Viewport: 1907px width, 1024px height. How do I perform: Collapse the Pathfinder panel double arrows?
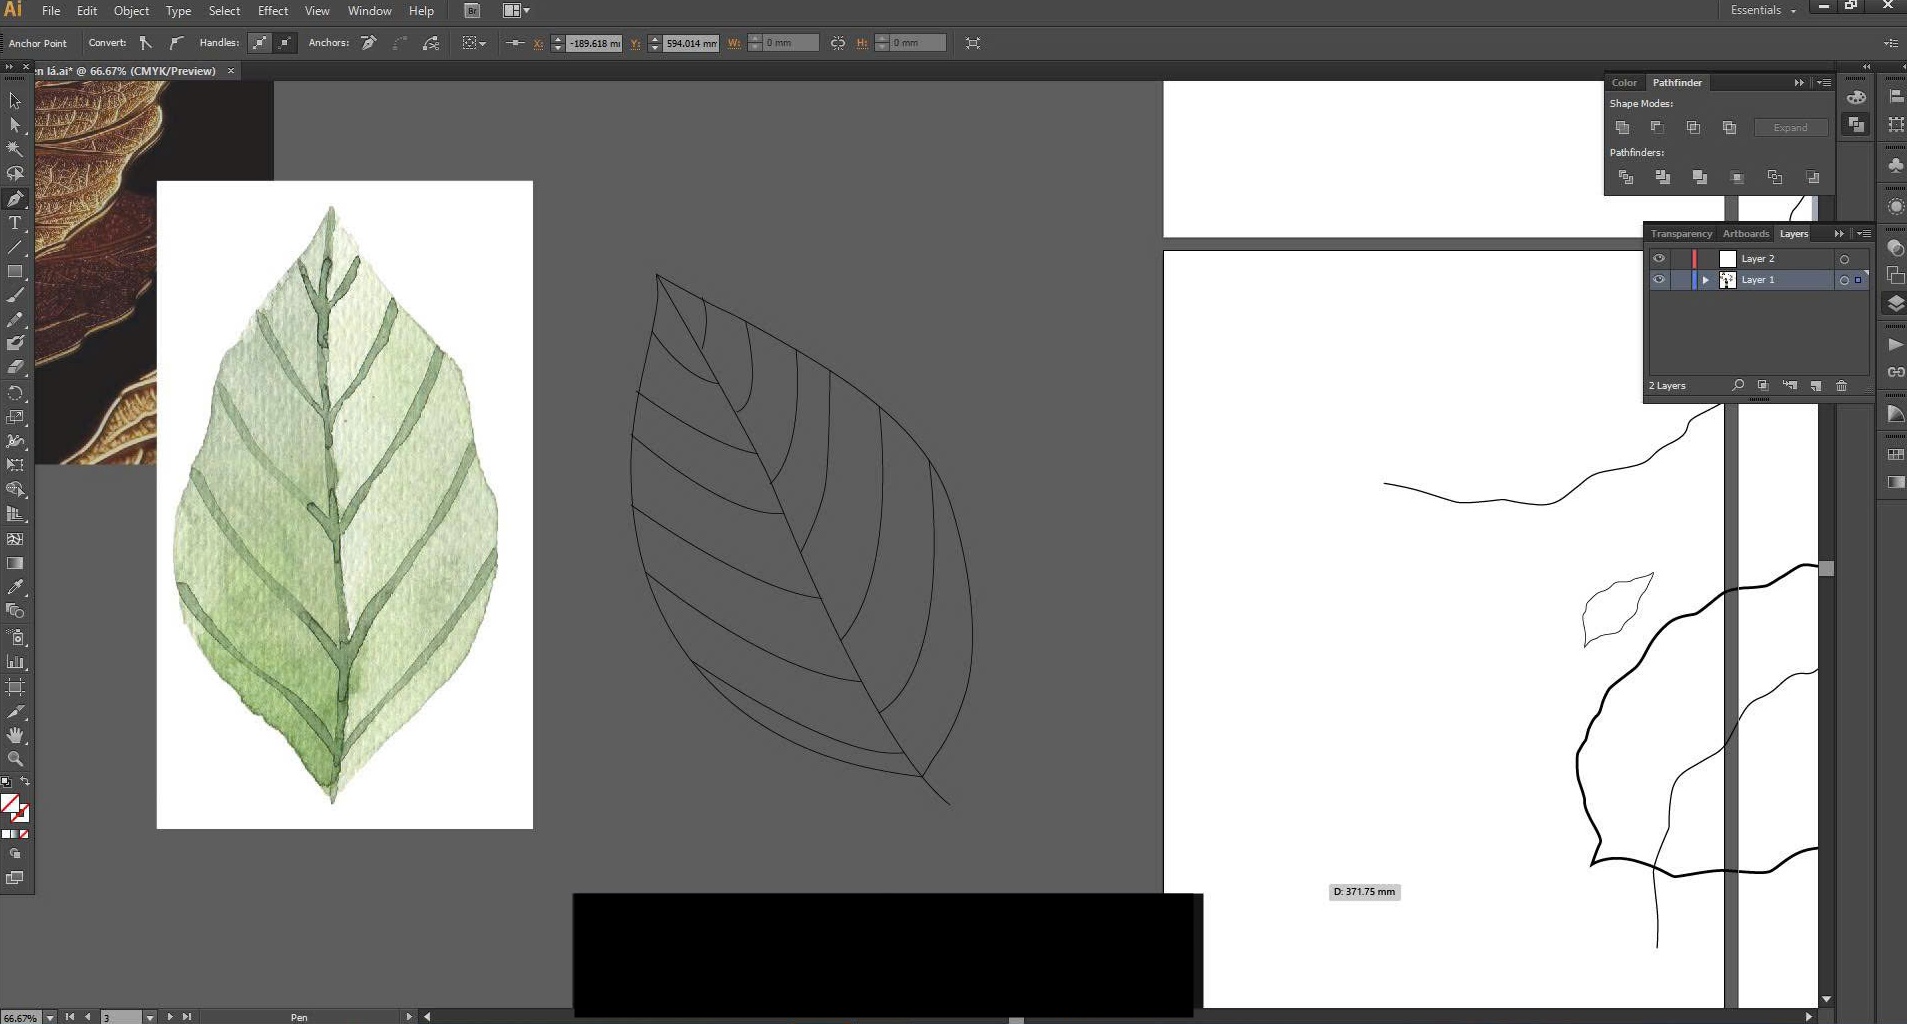(x=1799, y=83)
